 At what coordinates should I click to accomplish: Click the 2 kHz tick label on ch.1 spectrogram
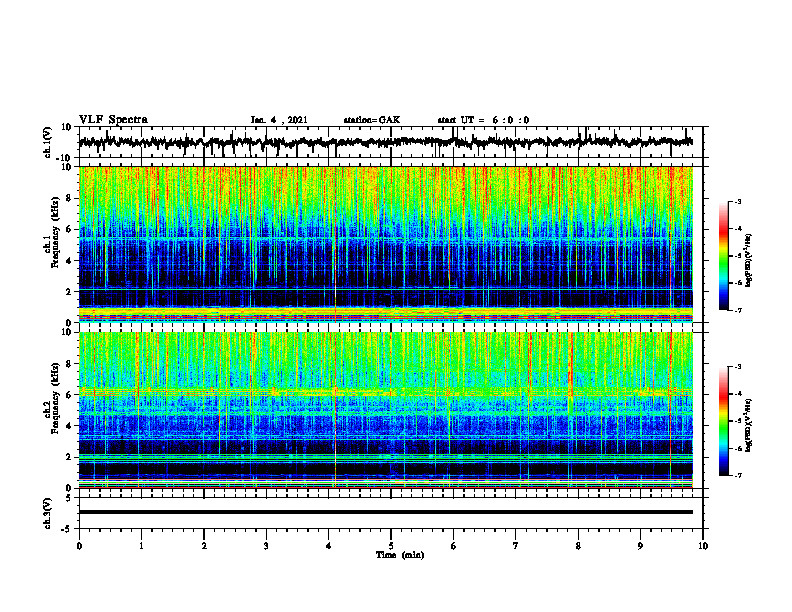click(70, 292)
